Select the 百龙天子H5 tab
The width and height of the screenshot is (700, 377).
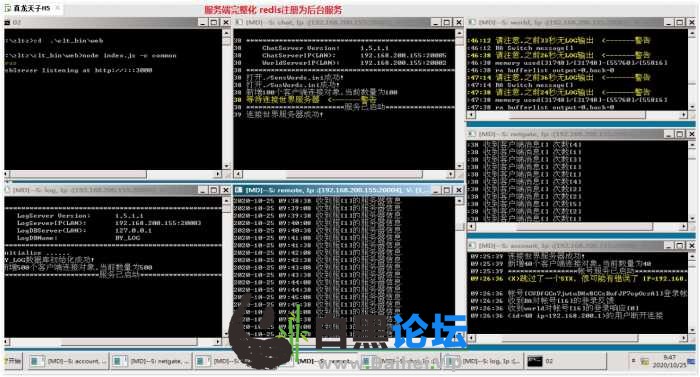30,8
